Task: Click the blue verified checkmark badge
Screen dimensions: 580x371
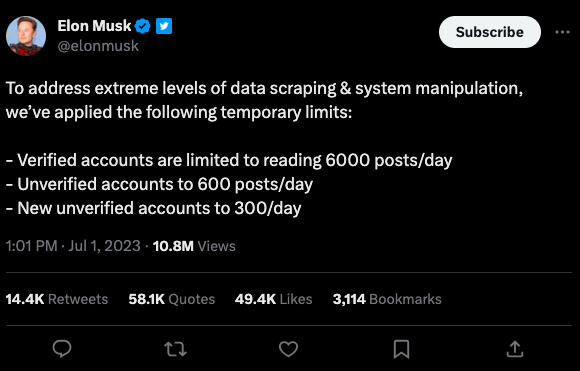Action: tap(143, 26)
